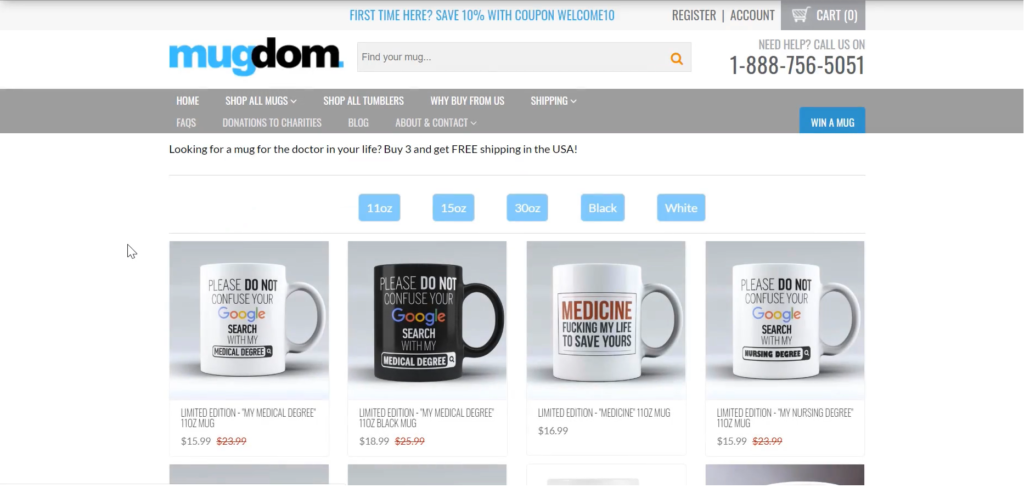Open the Shop All Tumblers page

363,101
